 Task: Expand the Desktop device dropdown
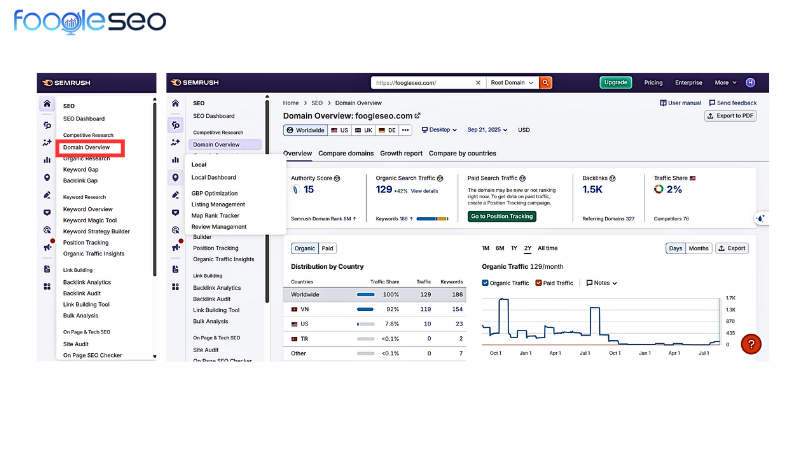click(439, 130)
